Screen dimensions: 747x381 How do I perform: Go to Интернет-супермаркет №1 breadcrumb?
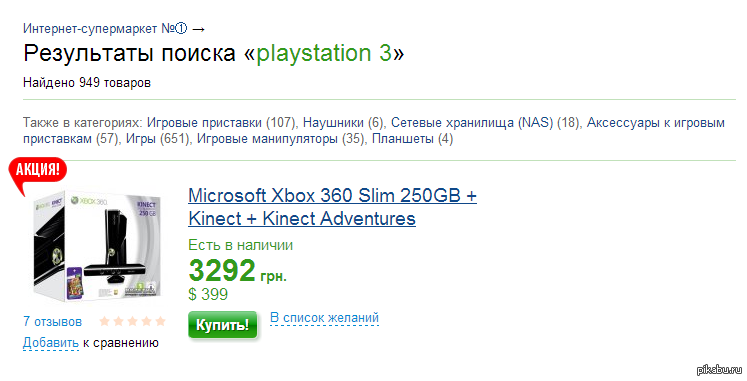pos(105,29)
